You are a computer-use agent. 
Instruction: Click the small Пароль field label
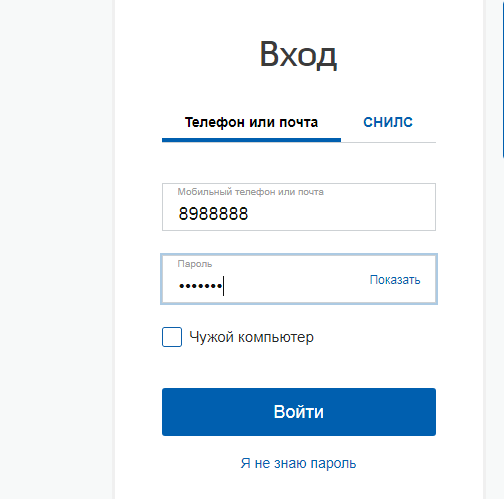coord(195,264)
